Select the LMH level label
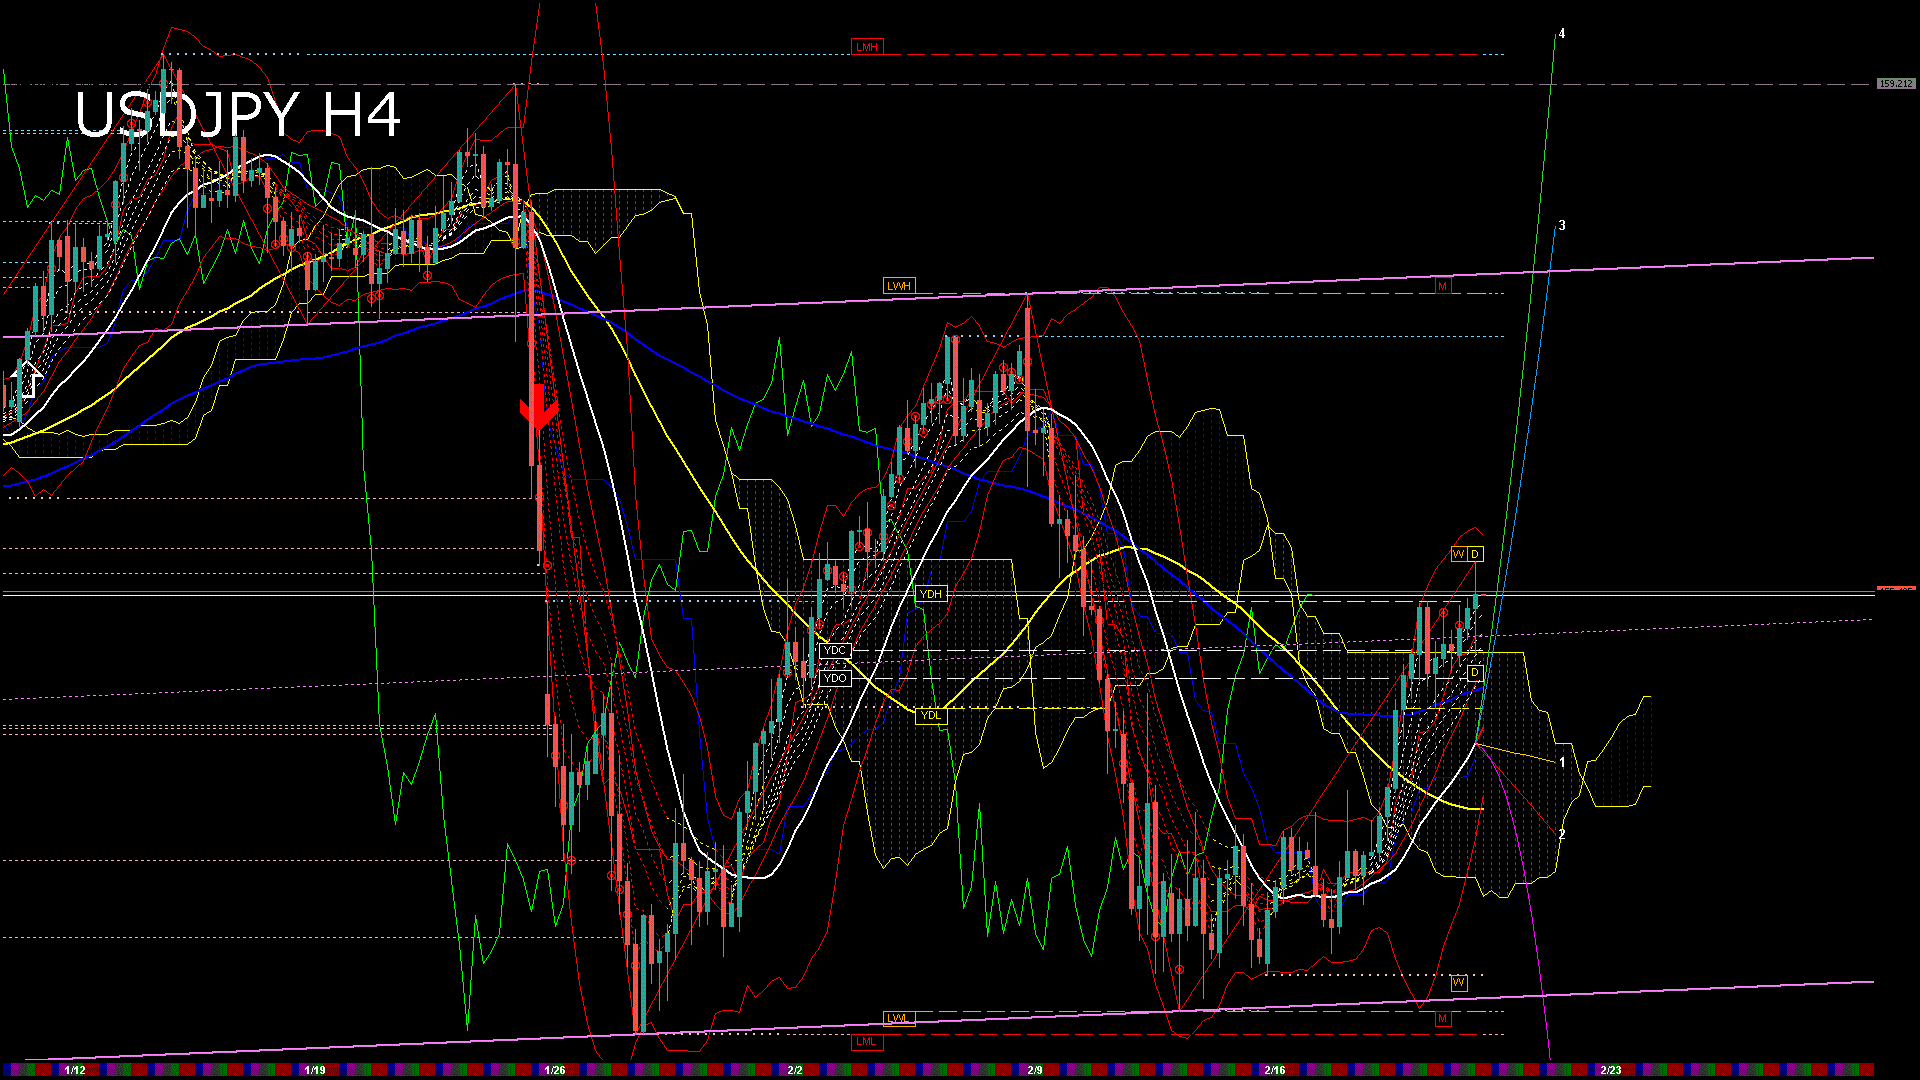This screenshot has height=1080, width=1920. [x=867, y=47]
